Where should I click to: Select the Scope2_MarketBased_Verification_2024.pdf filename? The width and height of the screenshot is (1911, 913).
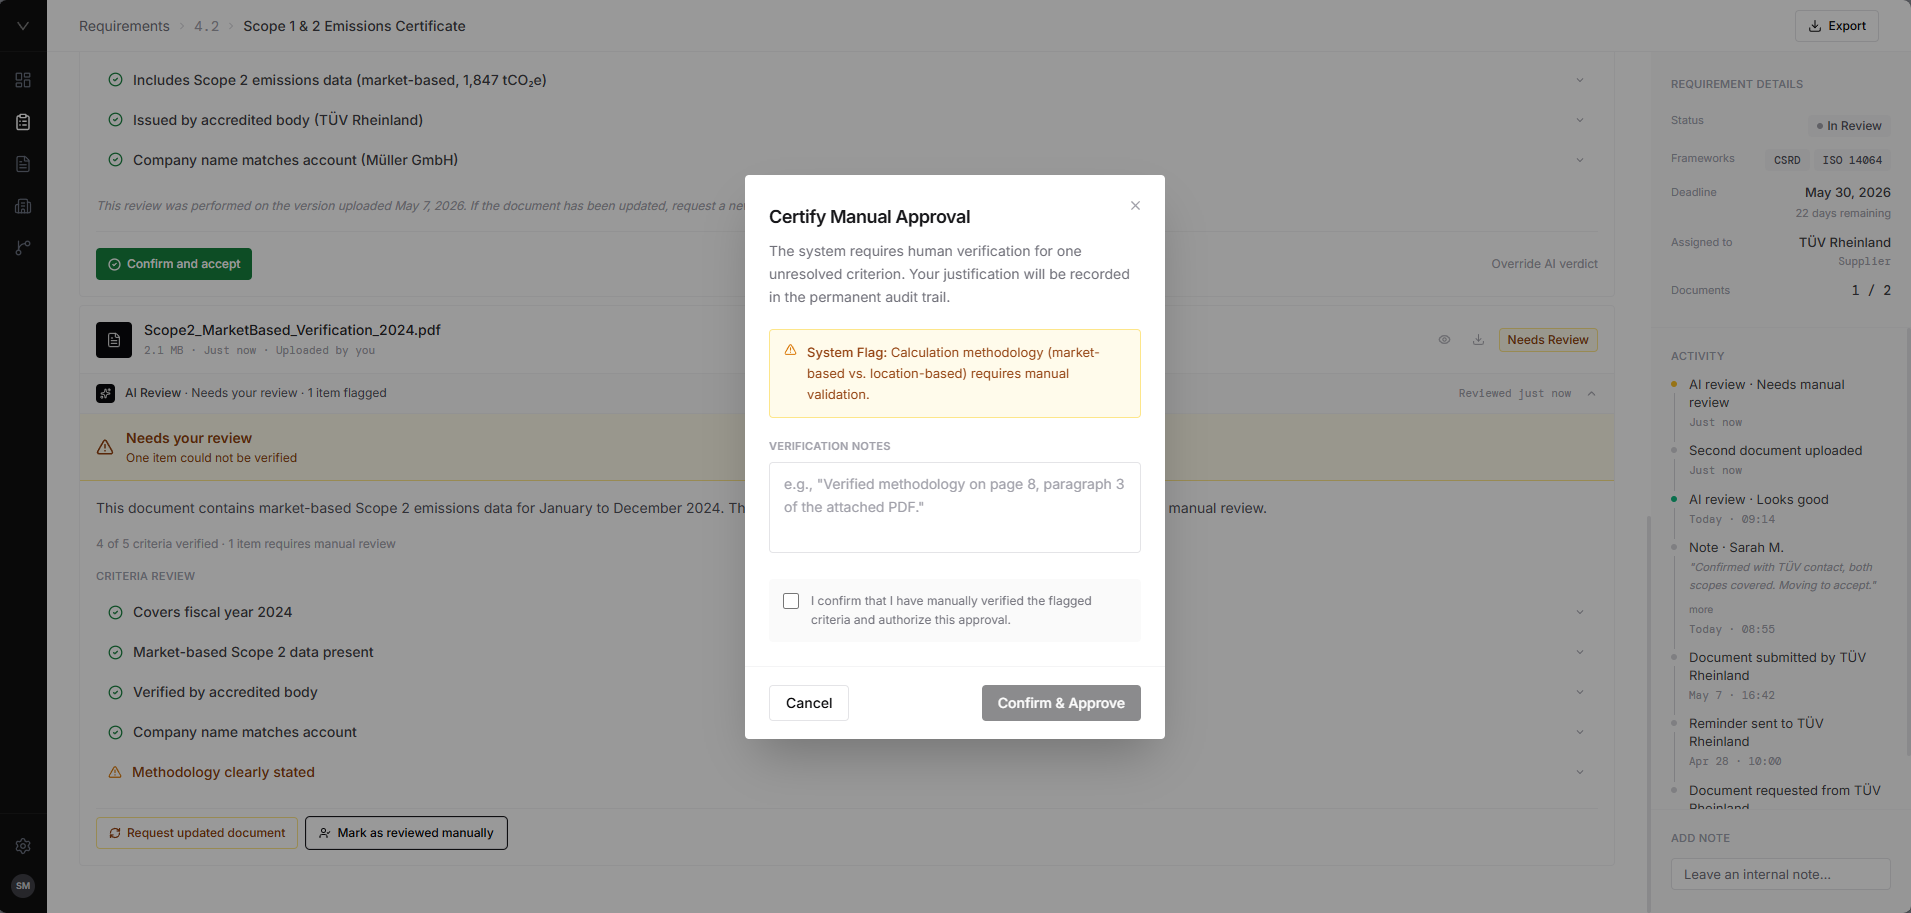(292, 330)
